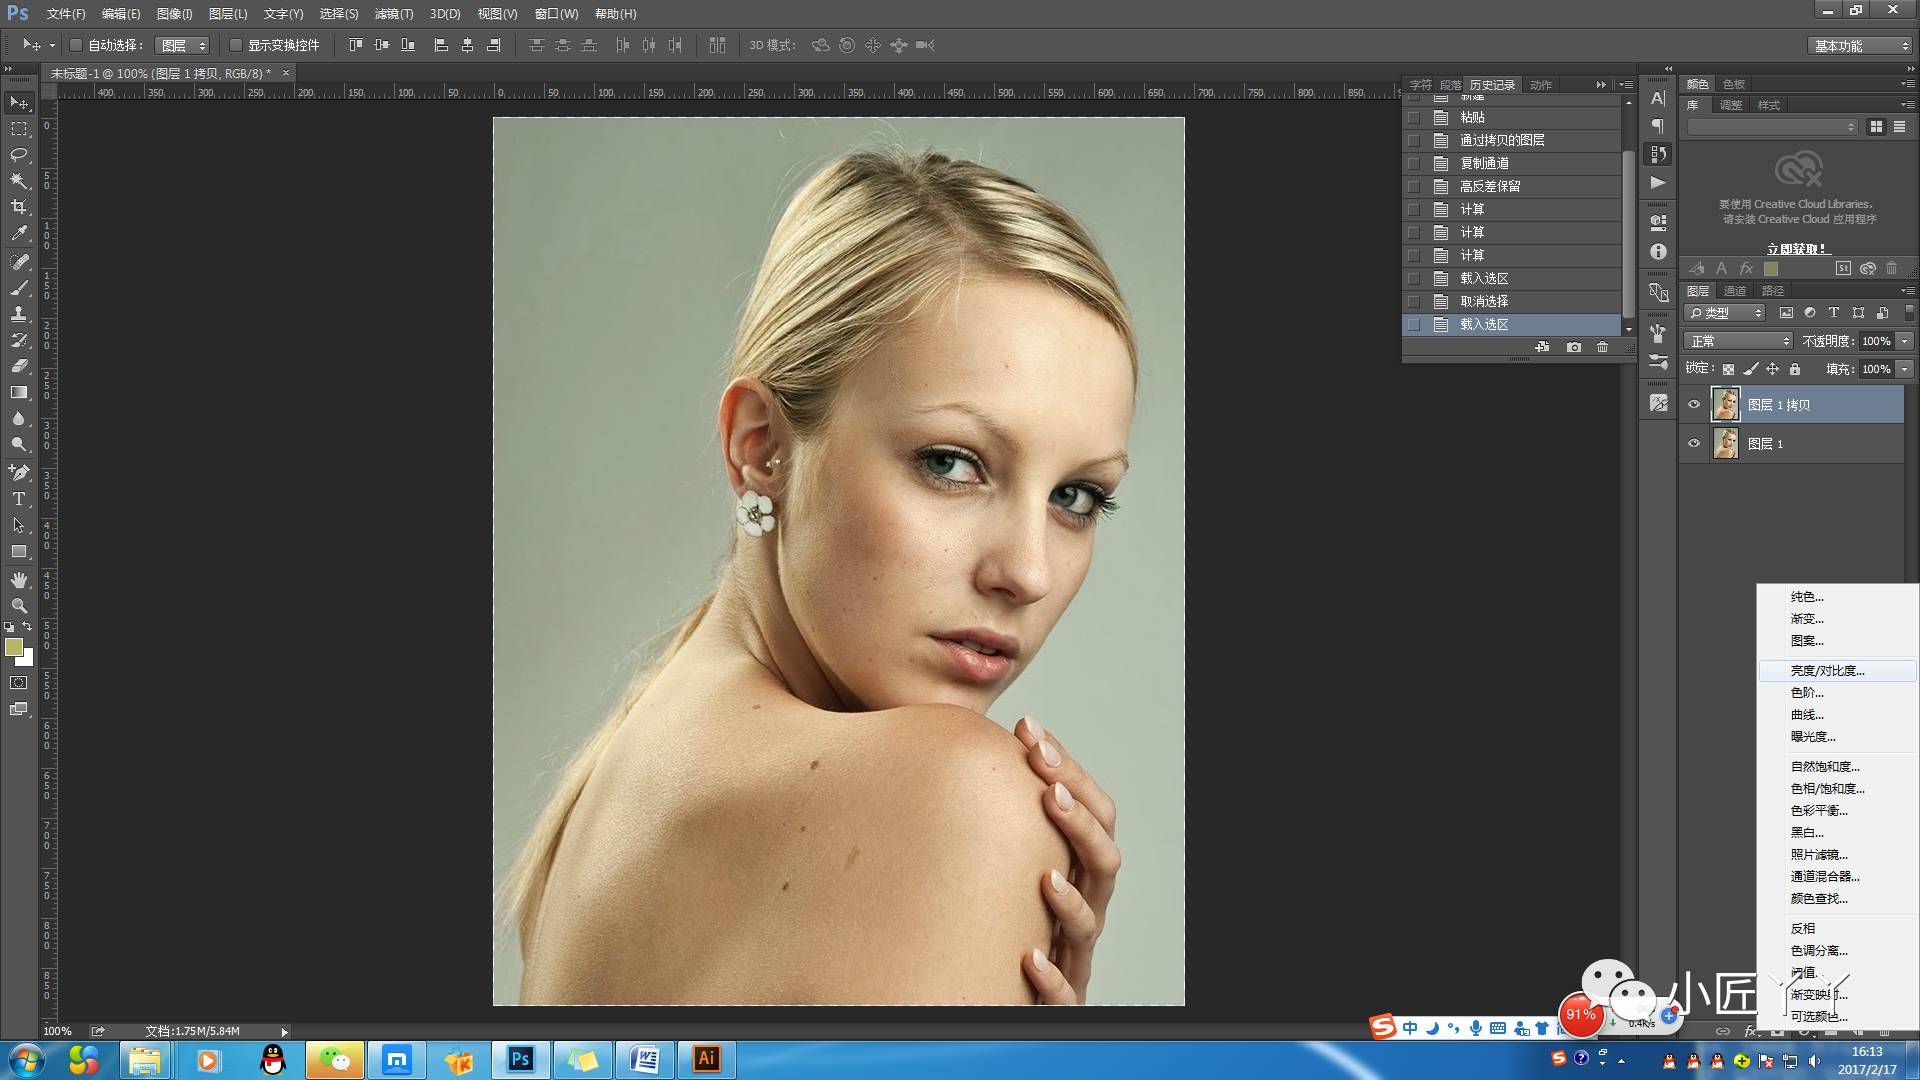Open the Libraries selection dropdown
This screenshot has height=1080, width=1920.
pyautogui.click(x=1772, y=127)
